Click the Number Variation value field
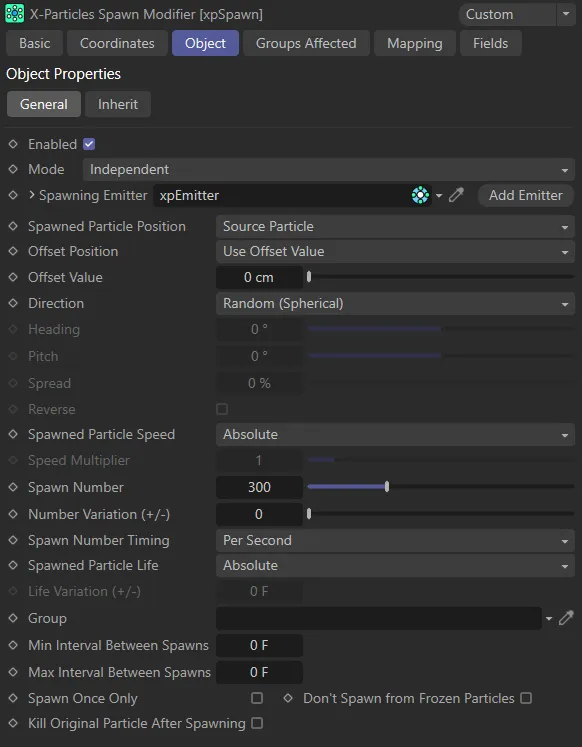Viewport: 582px width, 747px height. point(259,514)
